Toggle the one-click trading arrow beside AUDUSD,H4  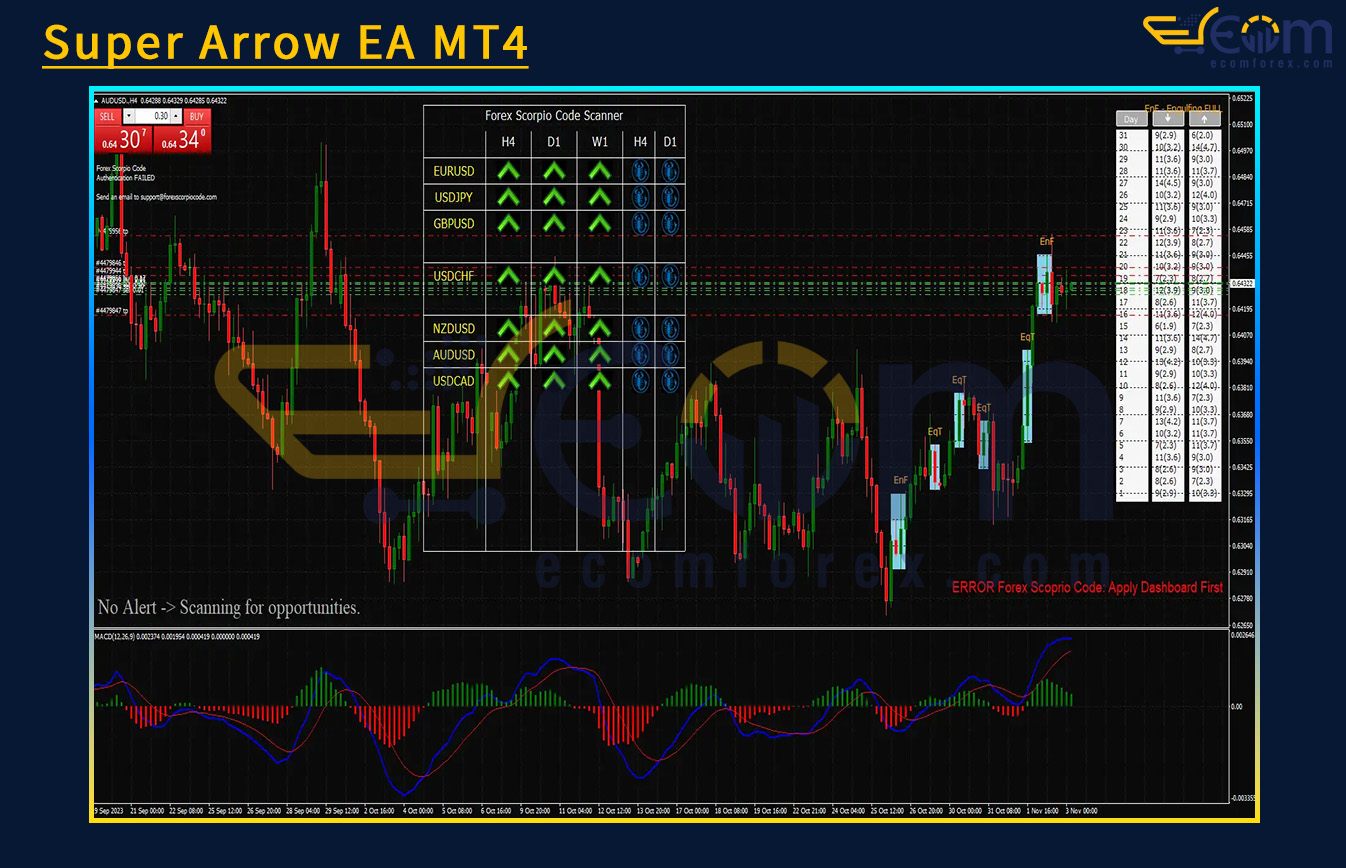coord(97,100)
